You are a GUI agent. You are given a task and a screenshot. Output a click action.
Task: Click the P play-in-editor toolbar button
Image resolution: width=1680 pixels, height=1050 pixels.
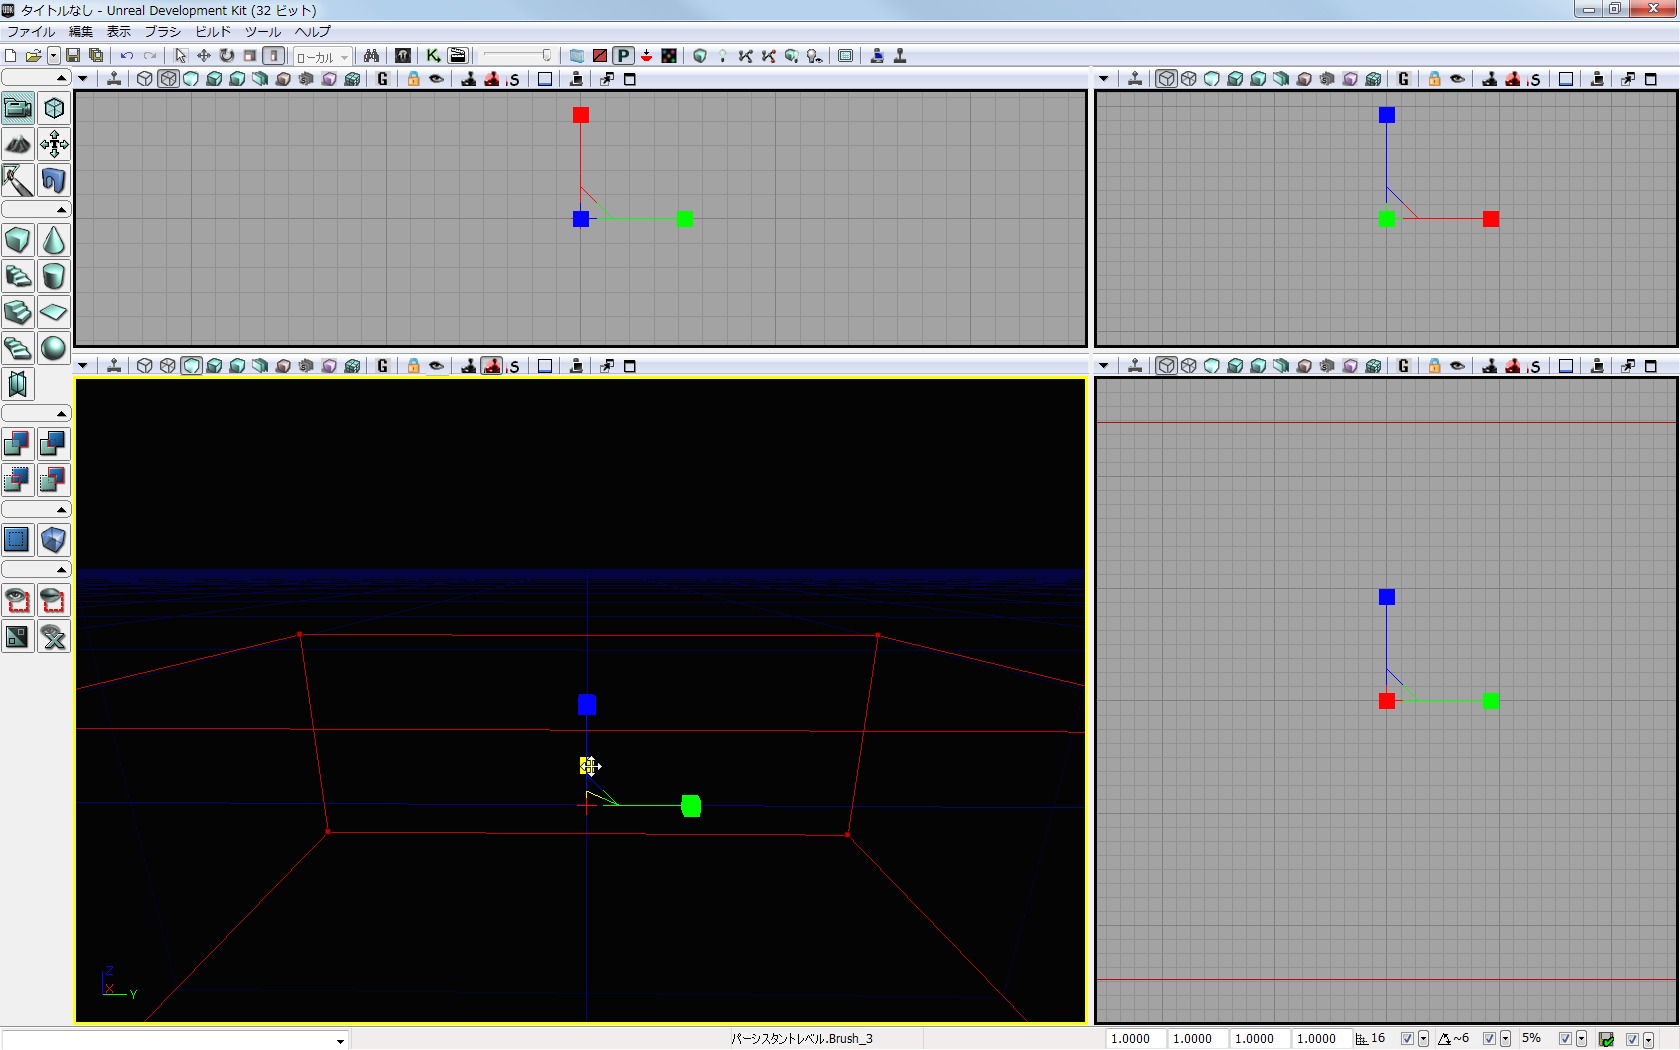point(623,56)
